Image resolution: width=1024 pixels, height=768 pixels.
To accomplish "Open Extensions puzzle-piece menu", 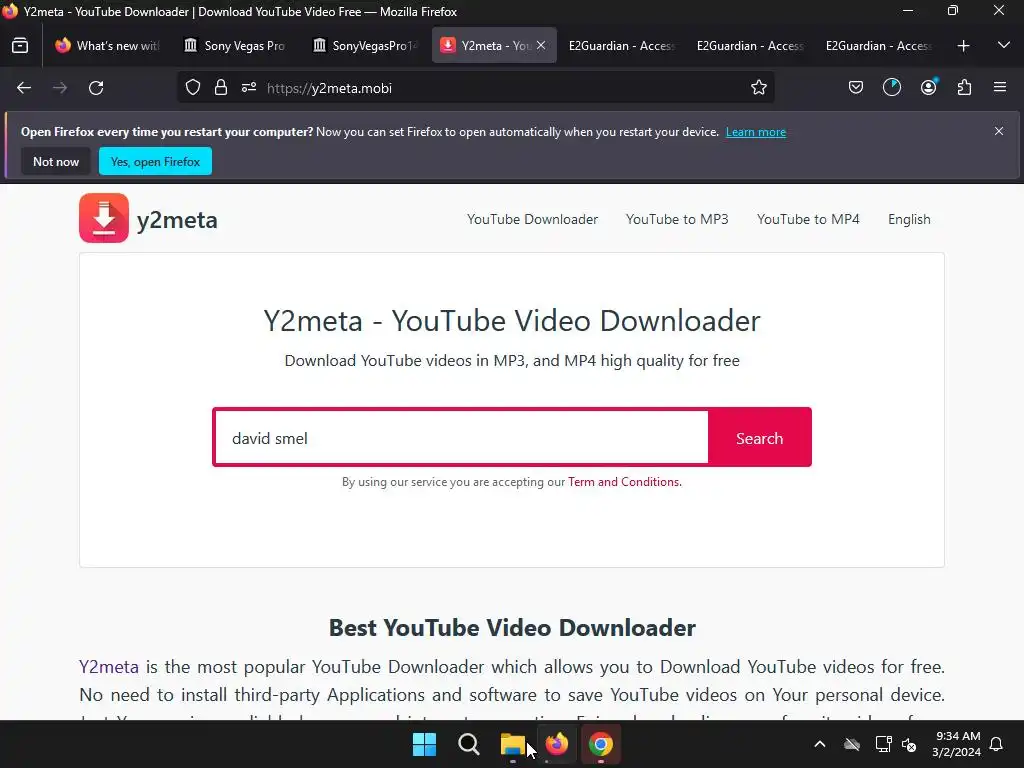I will [964, 88].
